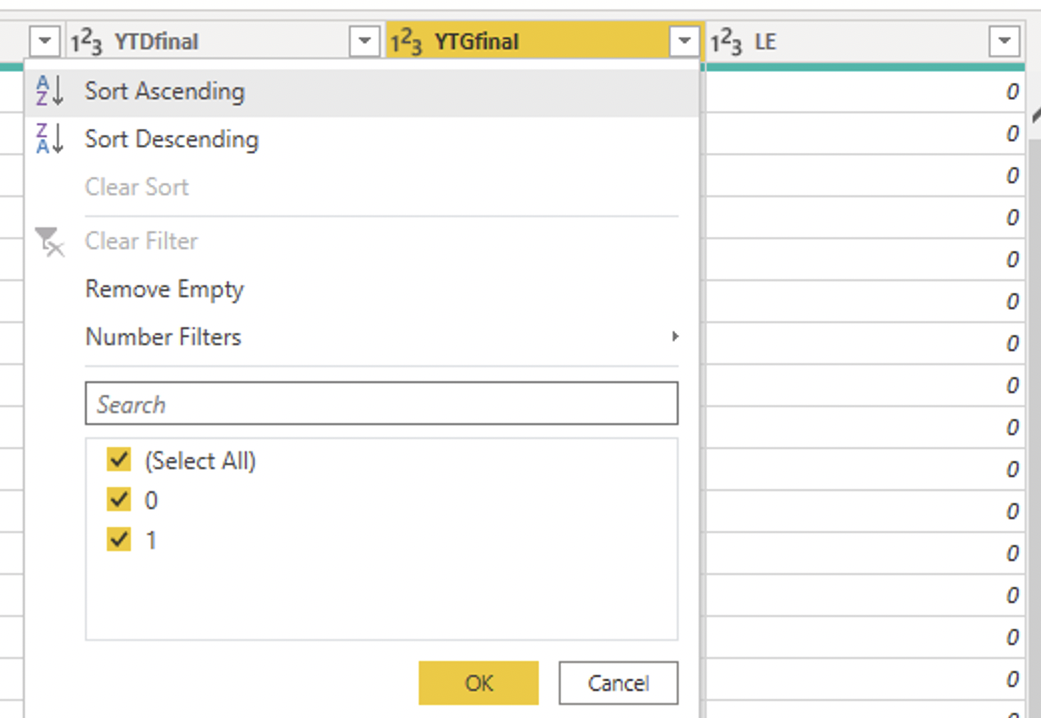The image size is (1041, 718).
Task: Select the Clear Sort menu entry
Action: (x=362, y=187)
